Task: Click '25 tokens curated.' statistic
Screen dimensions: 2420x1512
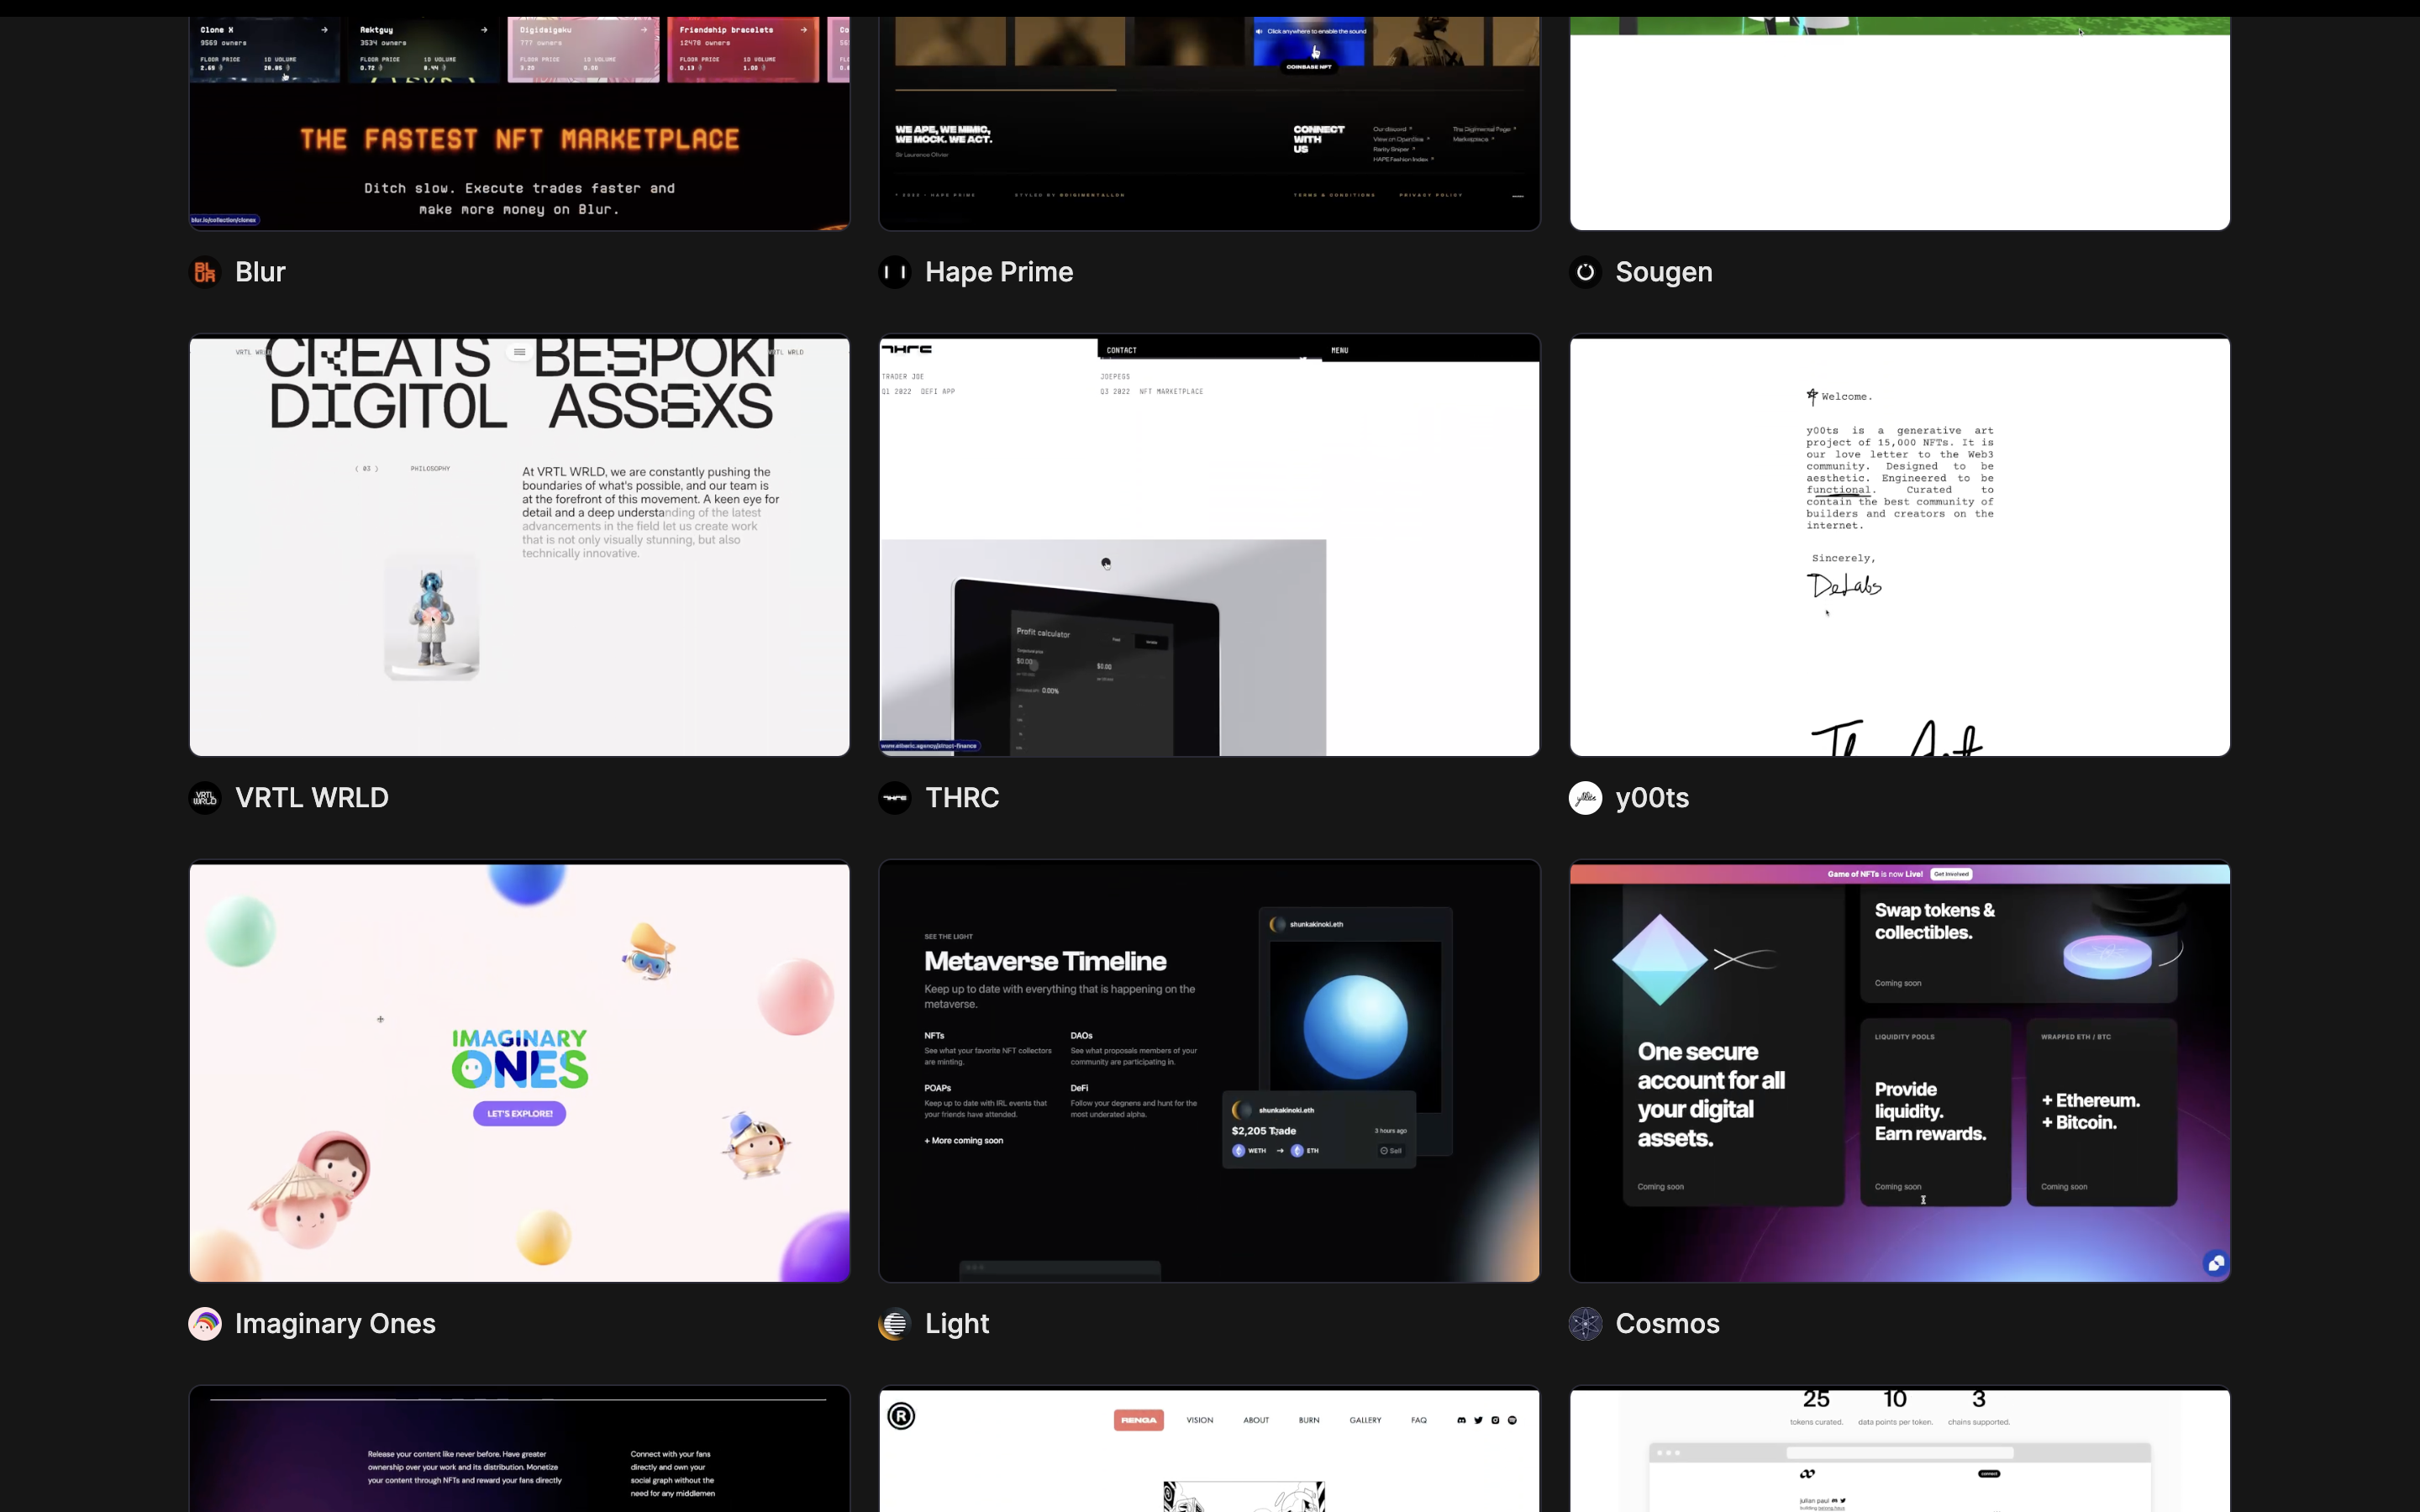Action: coord(1816,1407)
